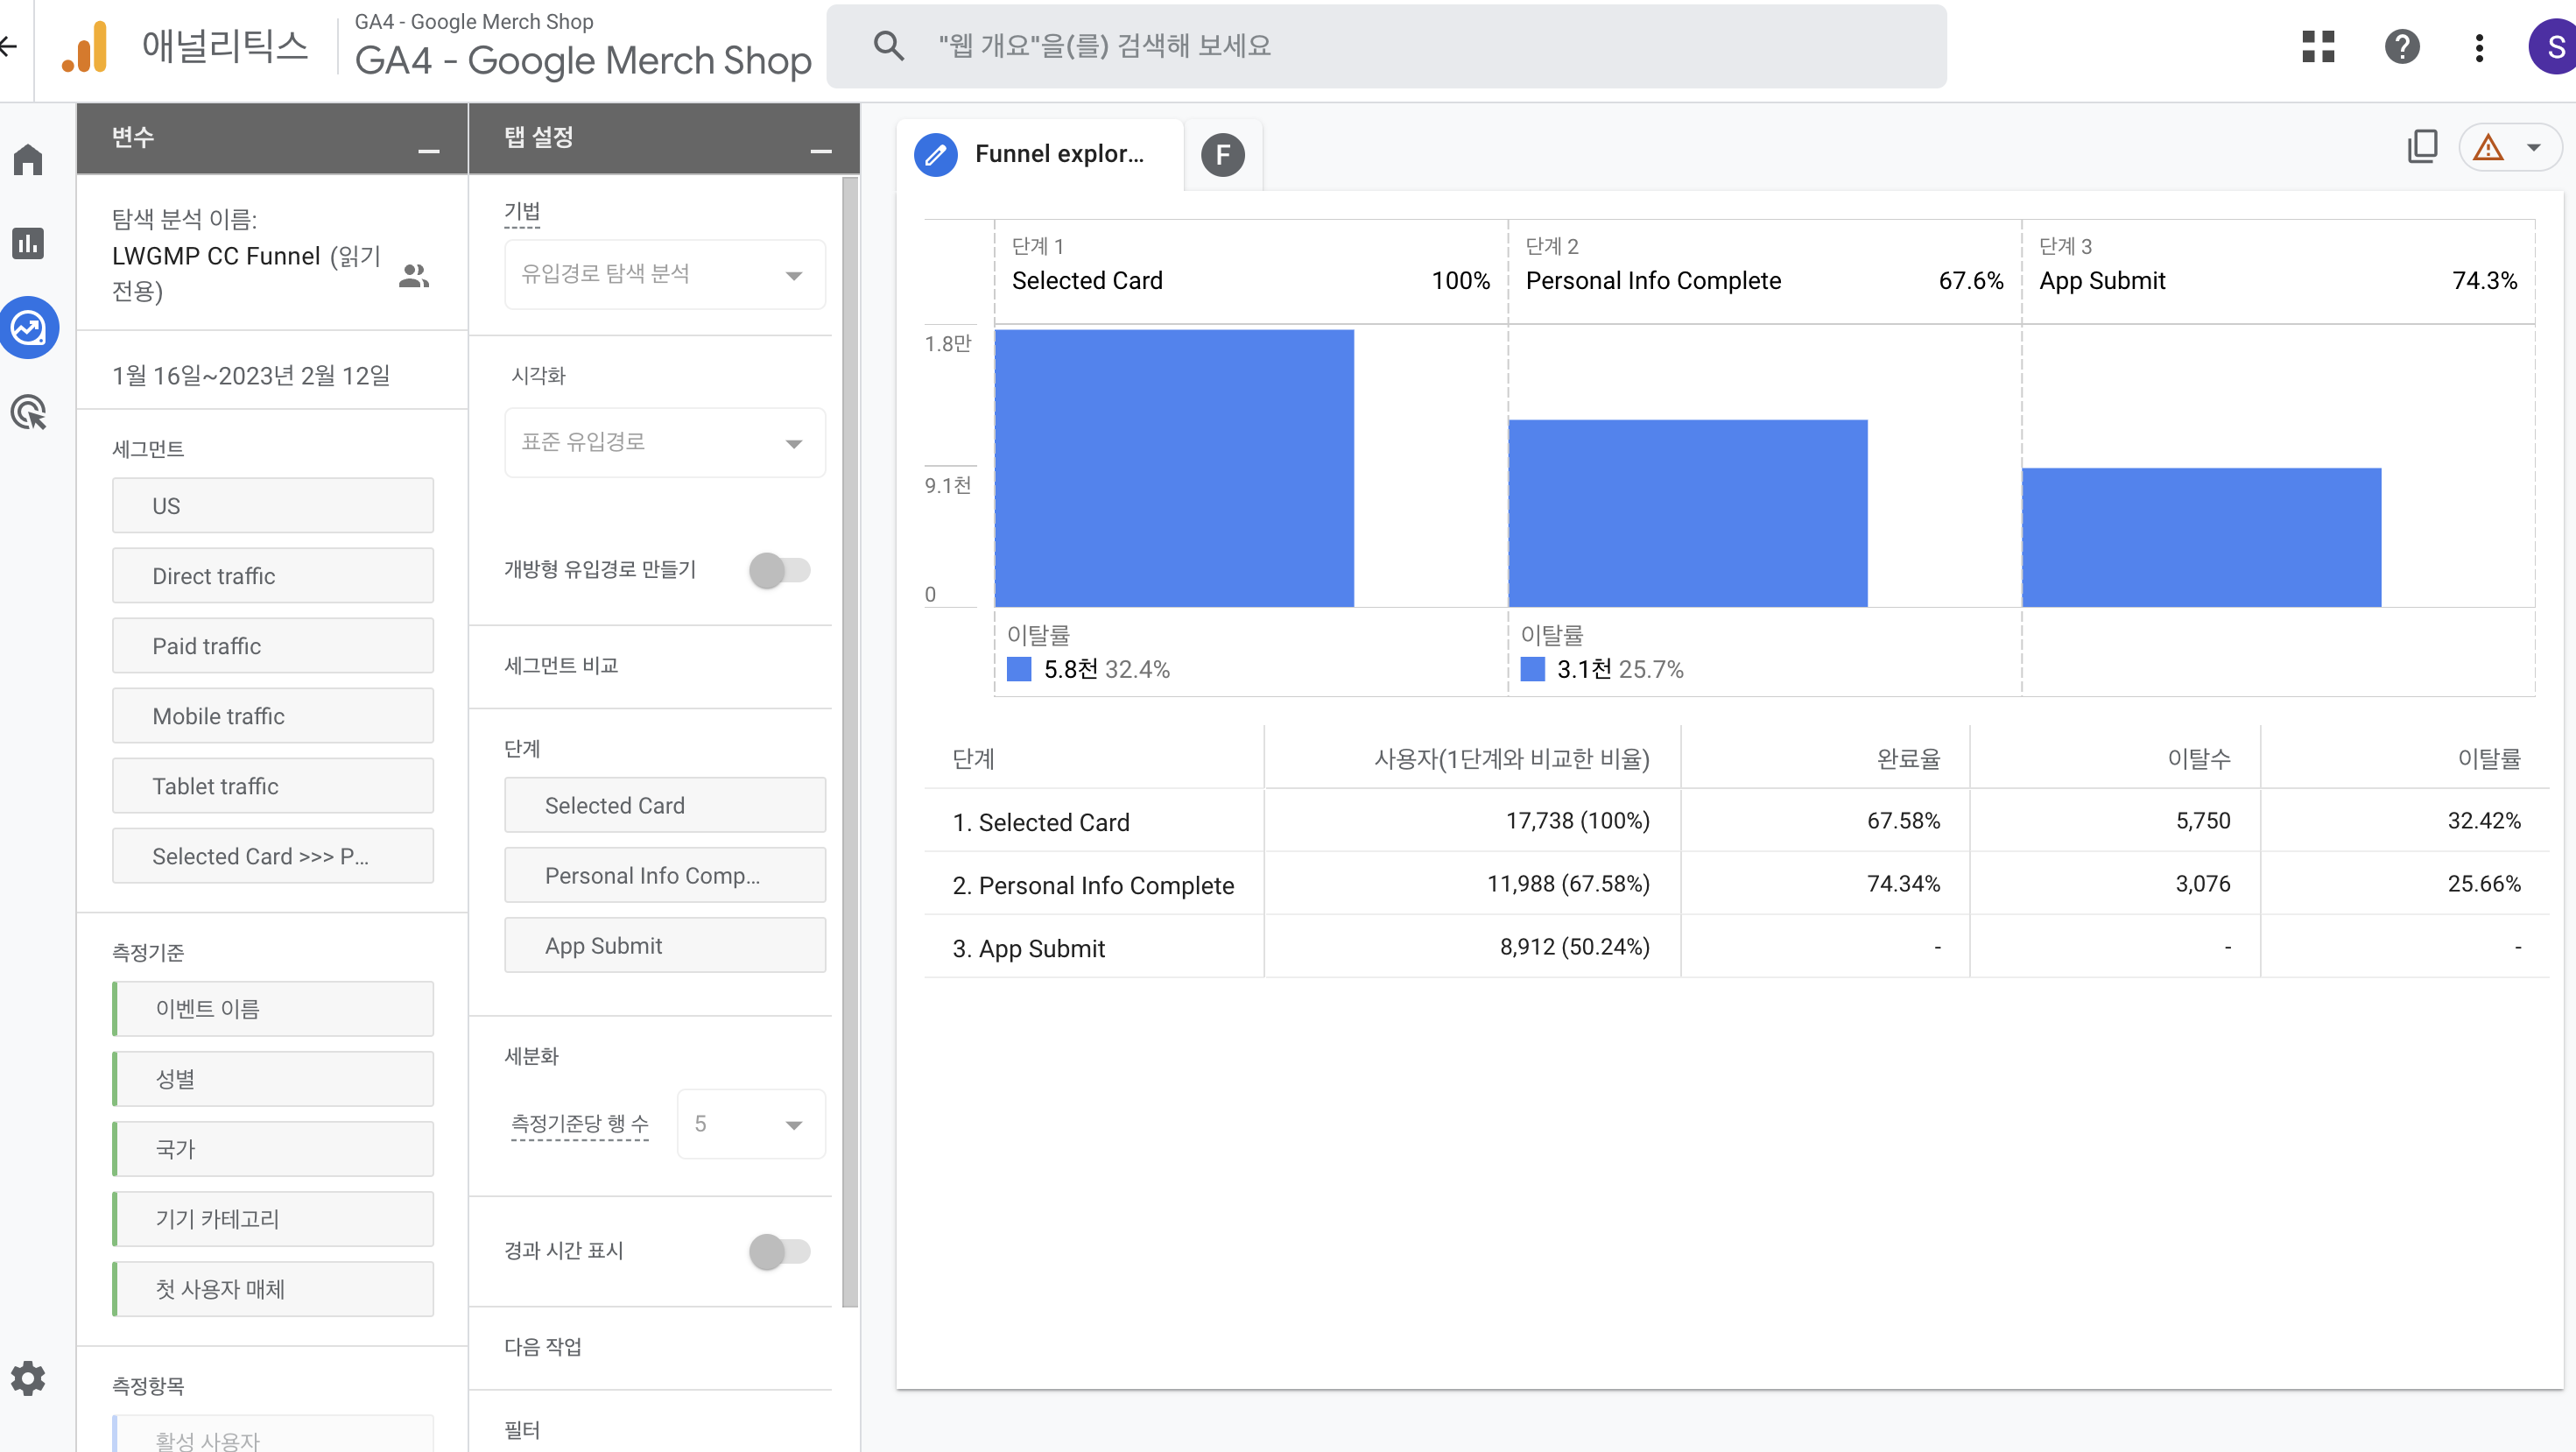Expand the 측정기준당 행 수 dropdown
The height and width of the screenshot is (1452, 2576).
click(750, 1124)
